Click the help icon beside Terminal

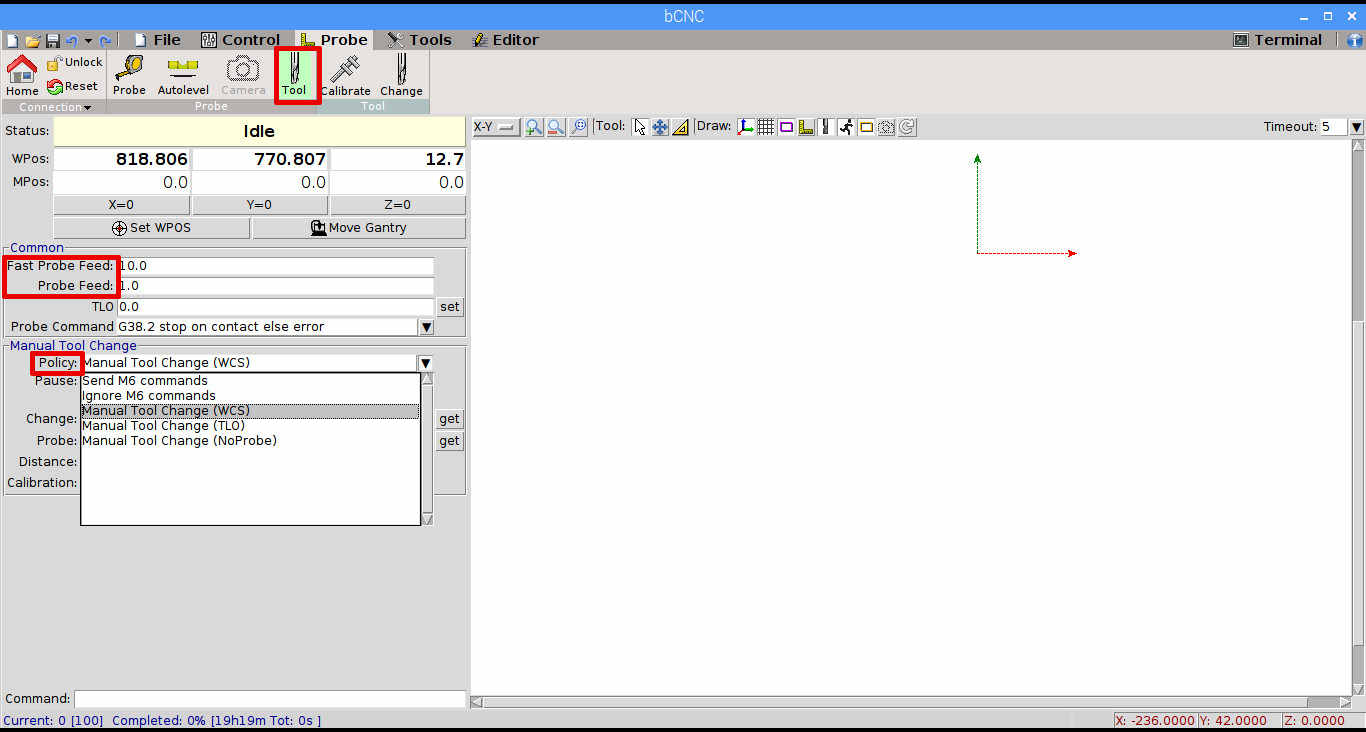click(x=1355, y=41)
